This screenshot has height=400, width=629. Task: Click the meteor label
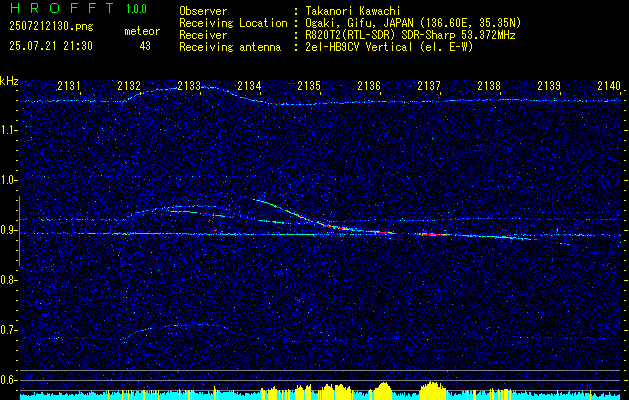pos(142,31)
